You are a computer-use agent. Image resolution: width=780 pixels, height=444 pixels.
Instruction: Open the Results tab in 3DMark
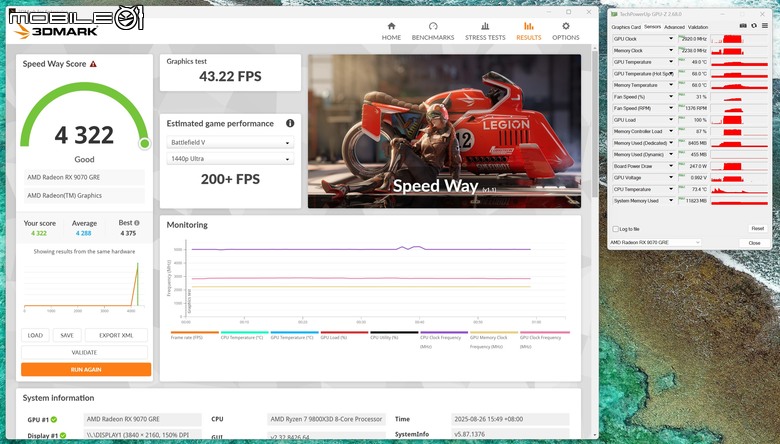[528, 31]
